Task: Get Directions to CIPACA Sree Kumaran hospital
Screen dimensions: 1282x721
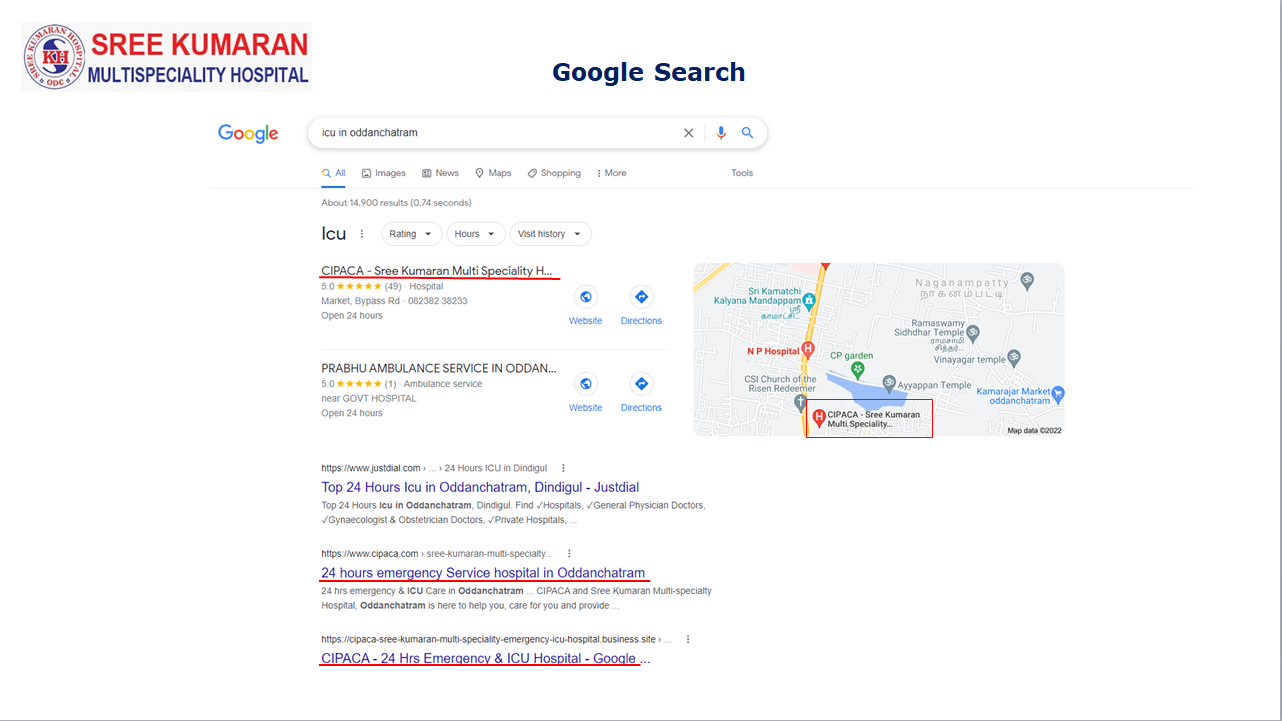Action: pyautogui.click(x=641, y=297)
